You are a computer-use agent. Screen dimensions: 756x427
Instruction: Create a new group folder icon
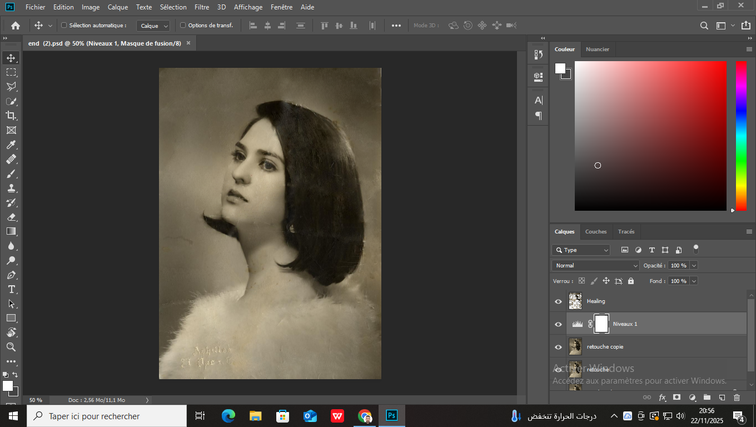pyautogui.click(x=706, y=397)
